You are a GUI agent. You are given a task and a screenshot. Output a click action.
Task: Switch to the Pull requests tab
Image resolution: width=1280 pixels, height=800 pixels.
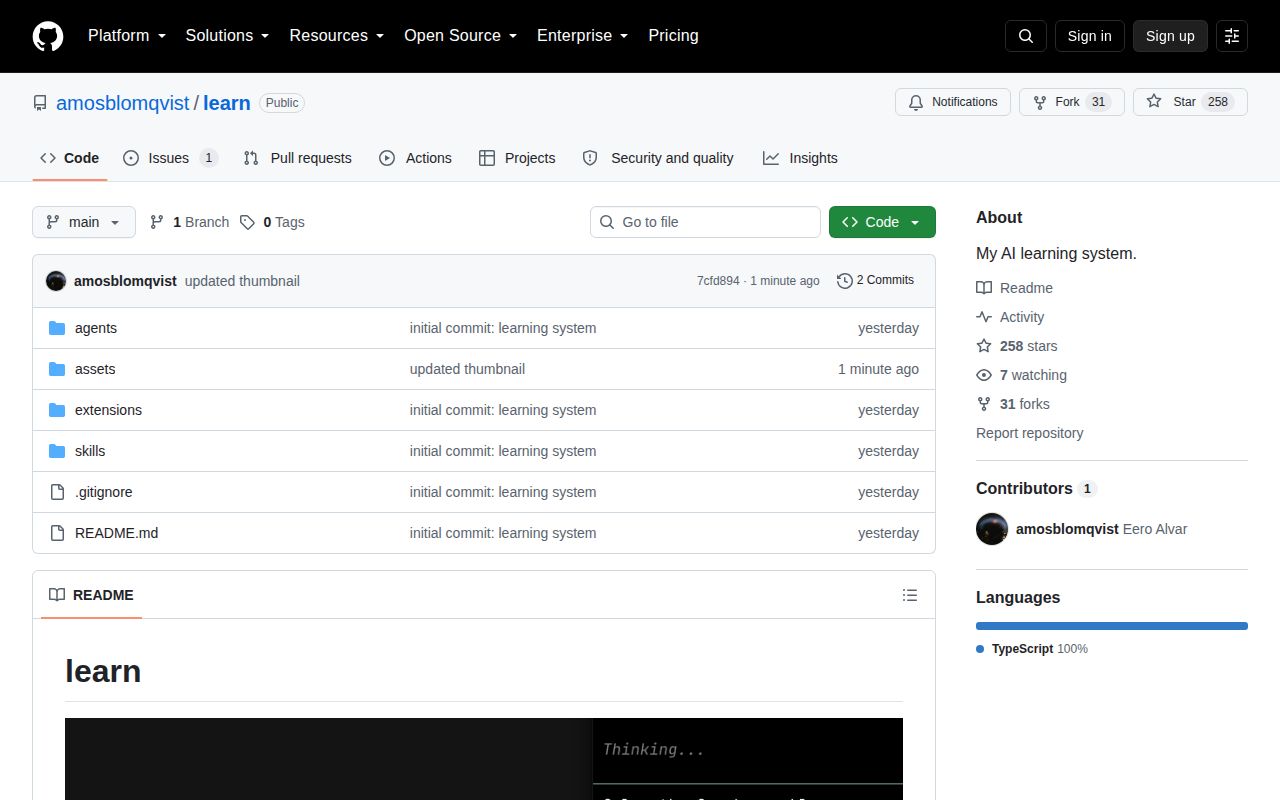[297, 158]
